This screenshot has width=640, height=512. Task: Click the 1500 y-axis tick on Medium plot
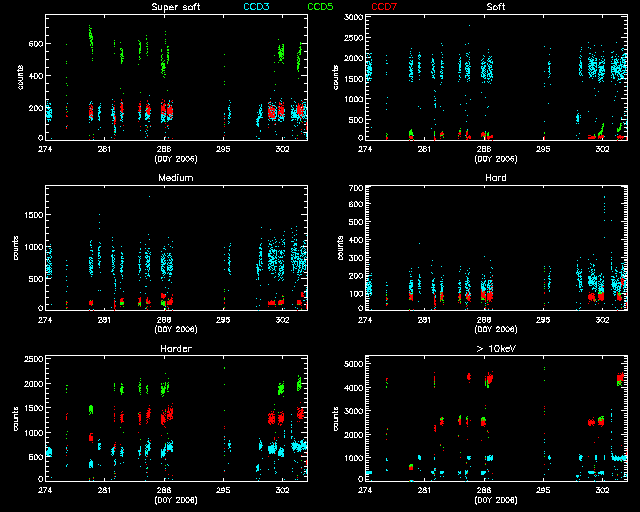point(31,214)
